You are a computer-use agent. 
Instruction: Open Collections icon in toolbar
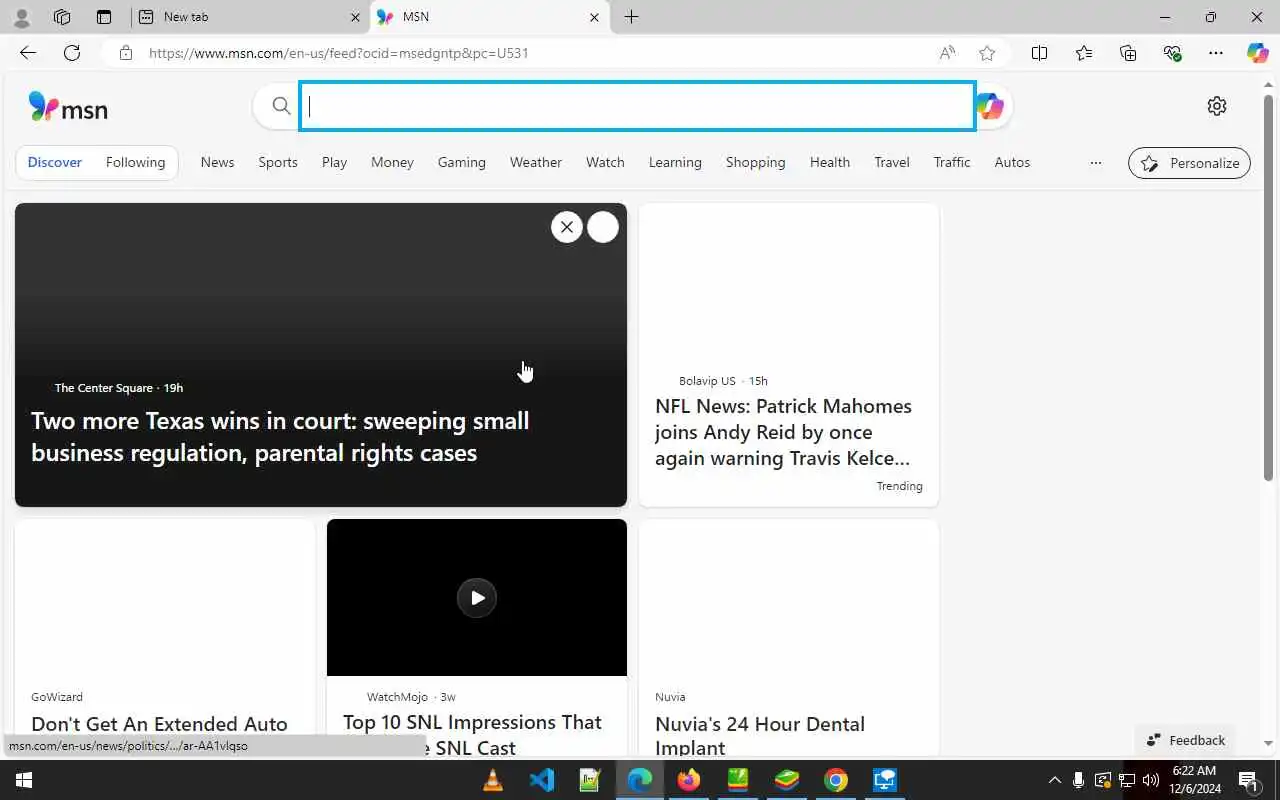[1128, 53]
